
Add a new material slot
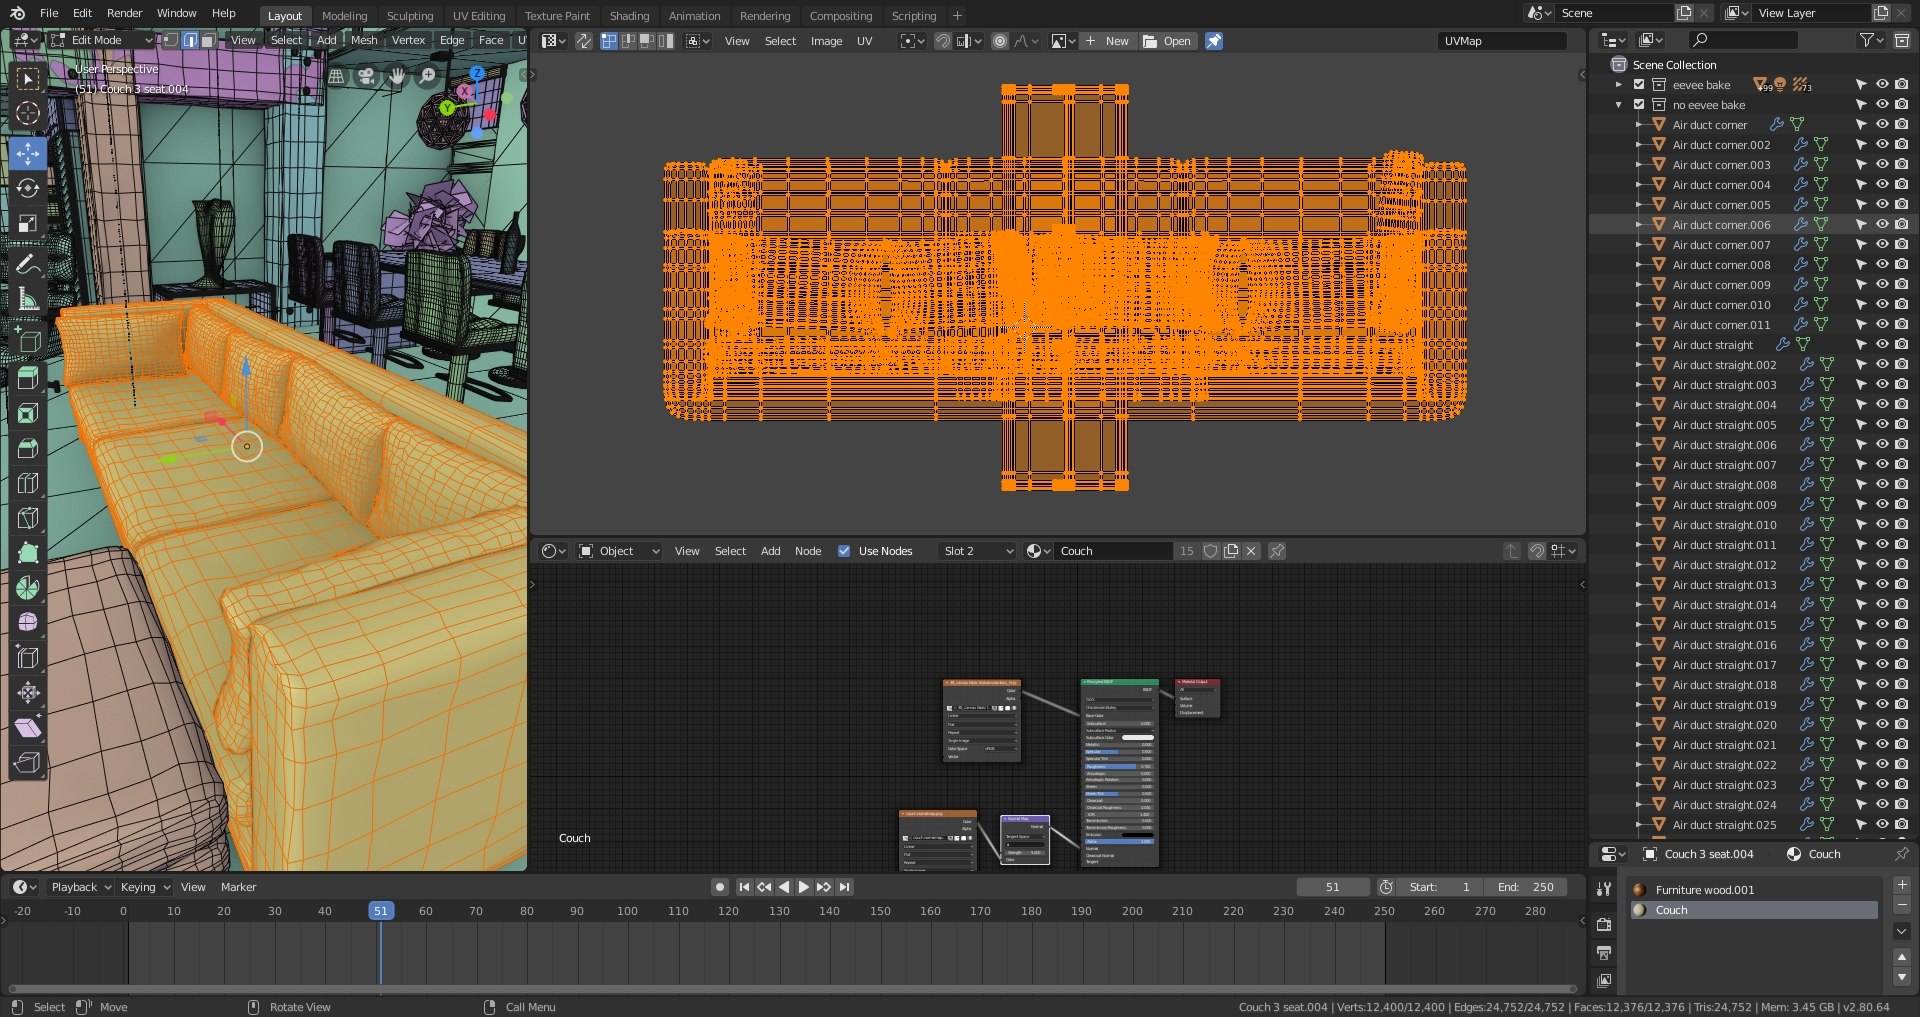click(x=1902, y=885)
